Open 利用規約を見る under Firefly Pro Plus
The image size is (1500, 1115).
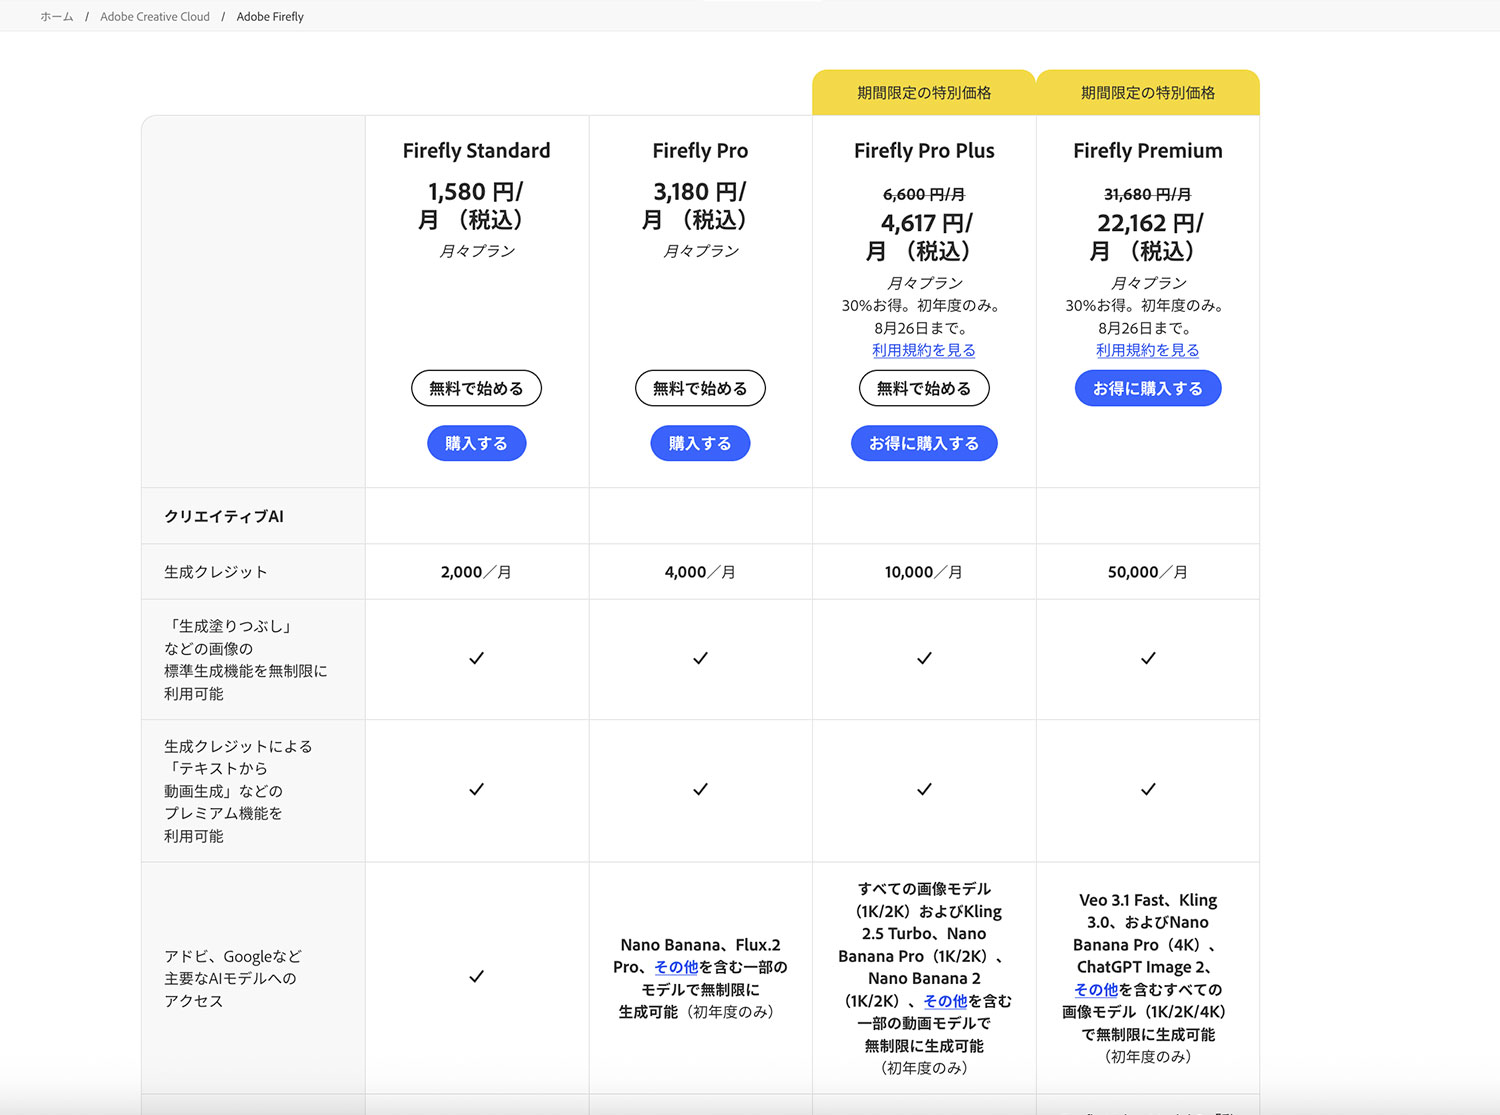pyautogui.click(x=924, y=350)
